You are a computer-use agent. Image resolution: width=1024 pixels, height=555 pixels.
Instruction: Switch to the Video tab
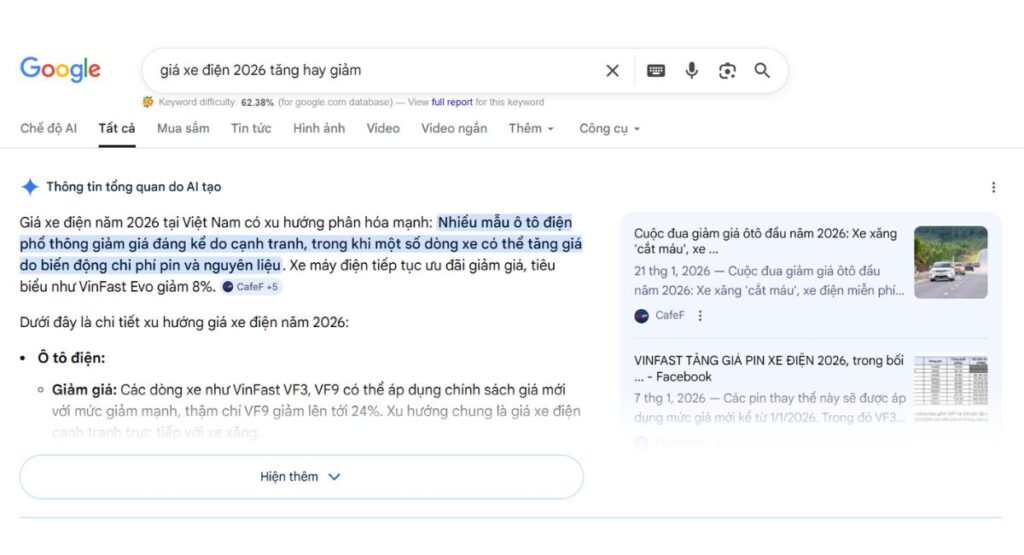tap(383, 129)
